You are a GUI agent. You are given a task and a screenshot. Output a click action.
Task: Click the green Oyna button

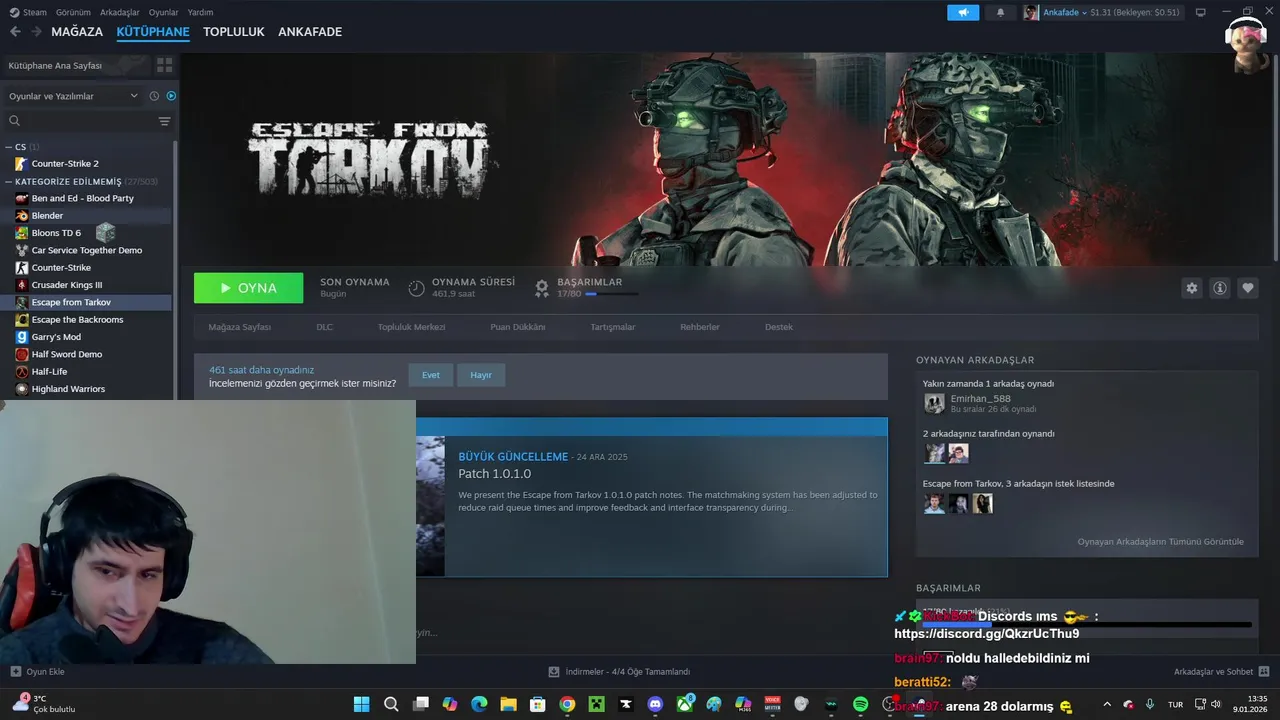(x=248, y=288)
